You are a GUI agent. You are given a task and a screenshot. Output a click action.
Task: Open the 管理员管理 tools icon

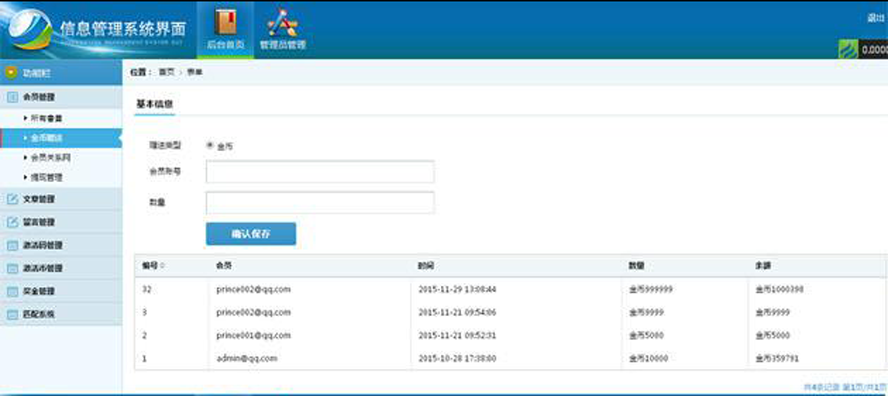pos(283,22)
